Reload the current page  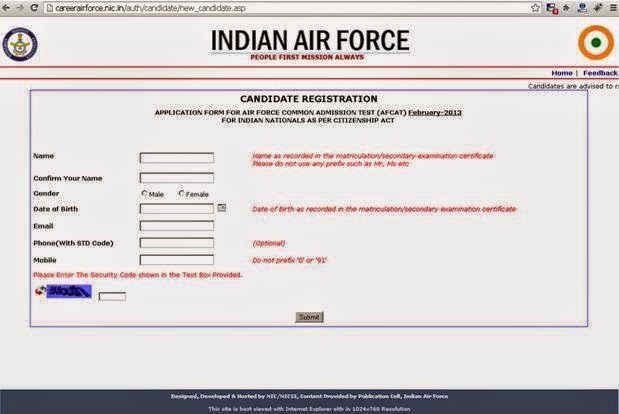[34, 7]
